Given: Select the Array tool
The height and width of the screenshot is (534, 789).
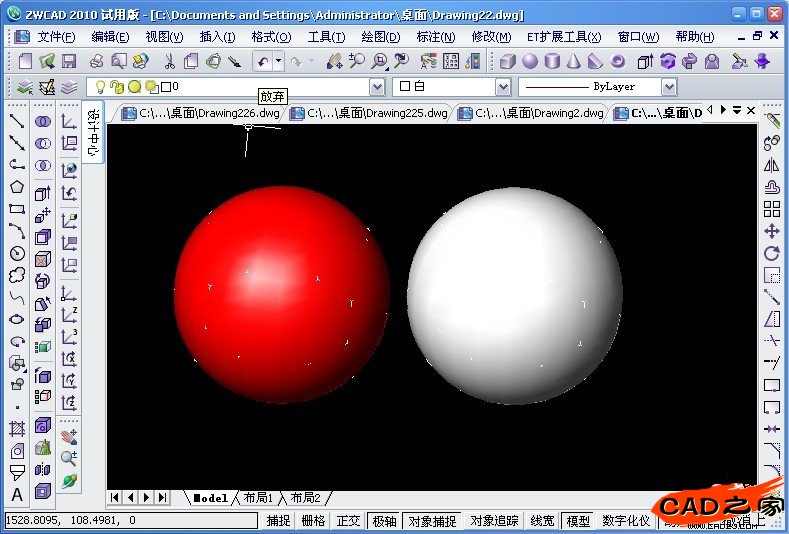Looking at the screenshot, I should (x=771, y=209).
